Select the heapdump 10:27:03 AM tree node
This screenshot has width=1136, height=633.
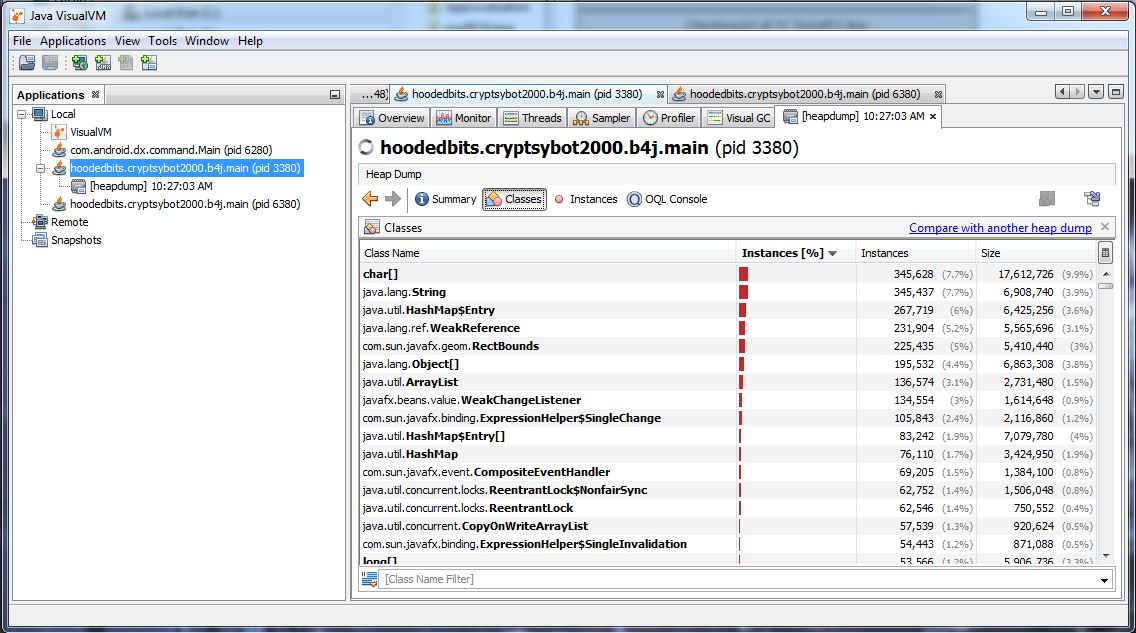pos(151,186)
